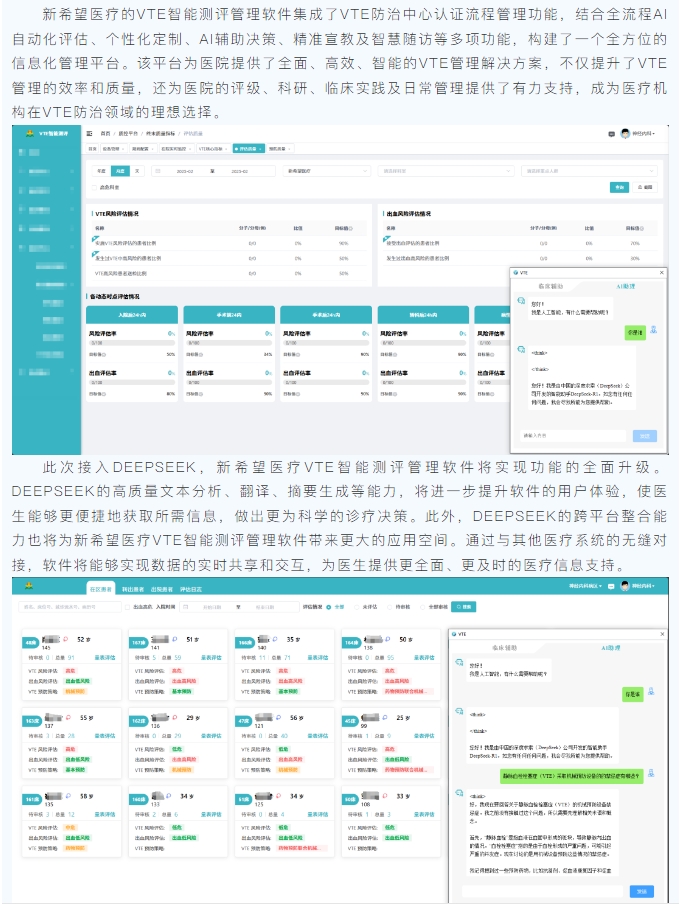Switch to AI助理 tab in the dashboard chat
The width and height of the screenshot is (684, 904).
[626, 285]
